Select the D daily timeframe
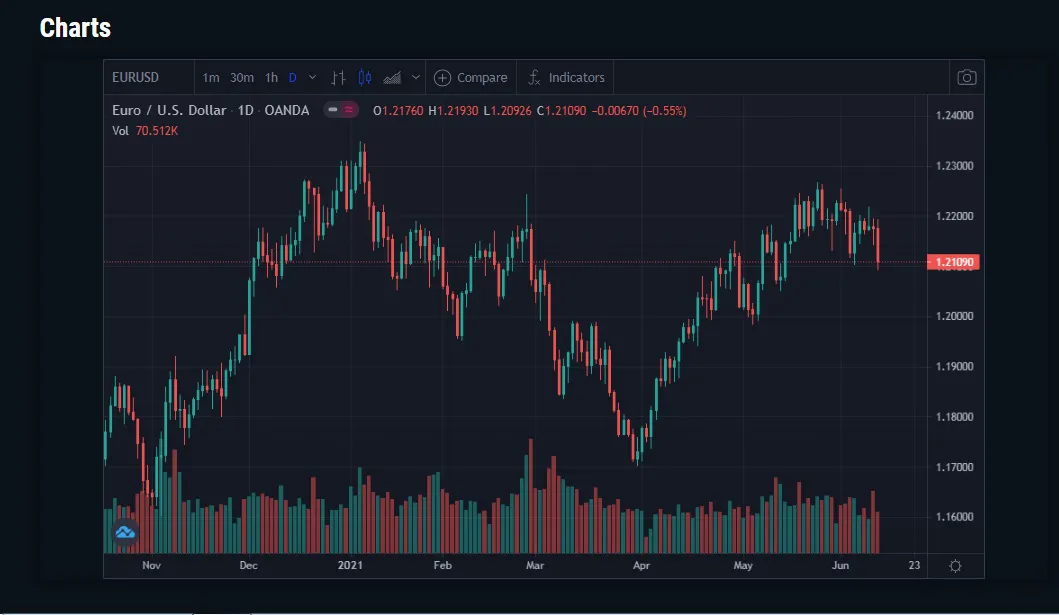This screenshot has height=615, width=1059. 292,78
